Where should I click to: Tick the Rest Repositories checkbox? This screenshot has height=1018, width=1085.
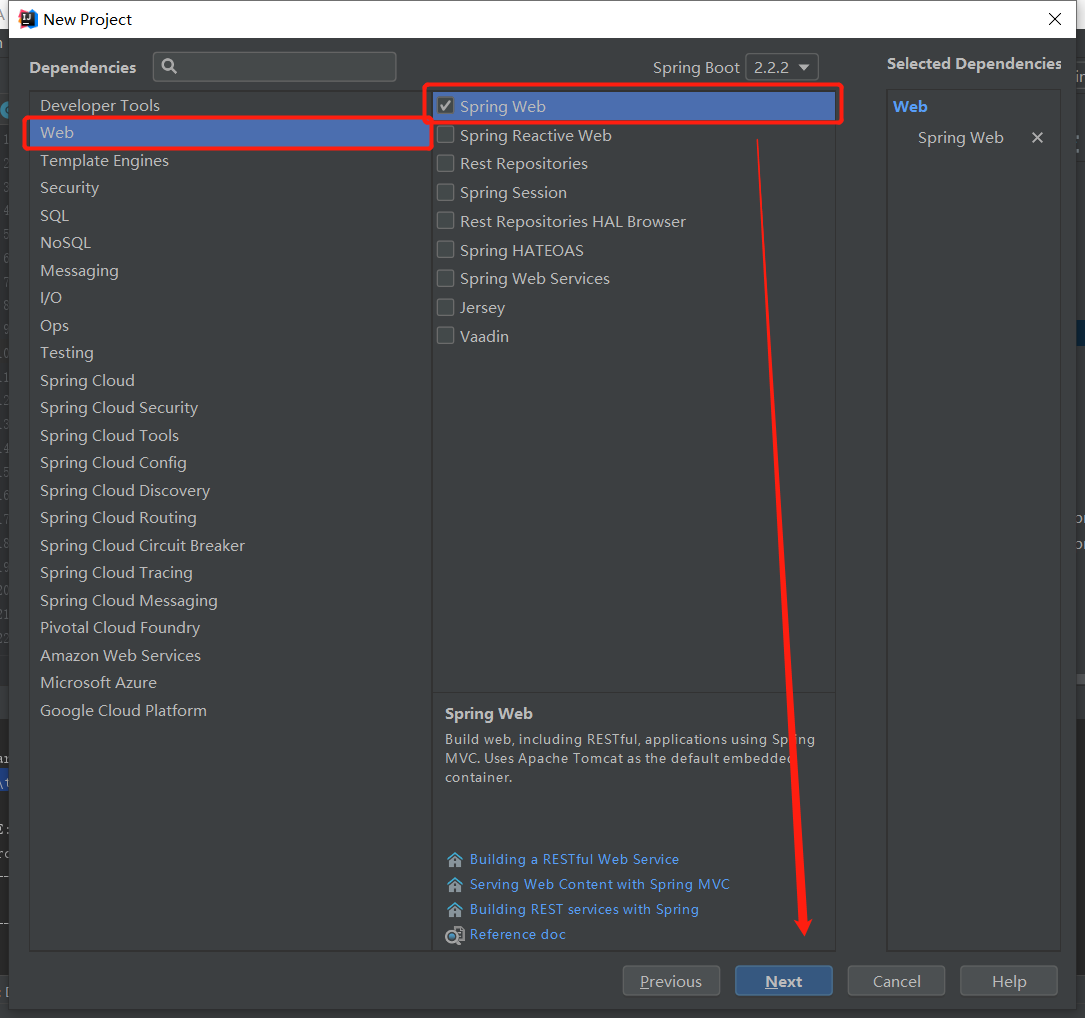tap(446, 163)
